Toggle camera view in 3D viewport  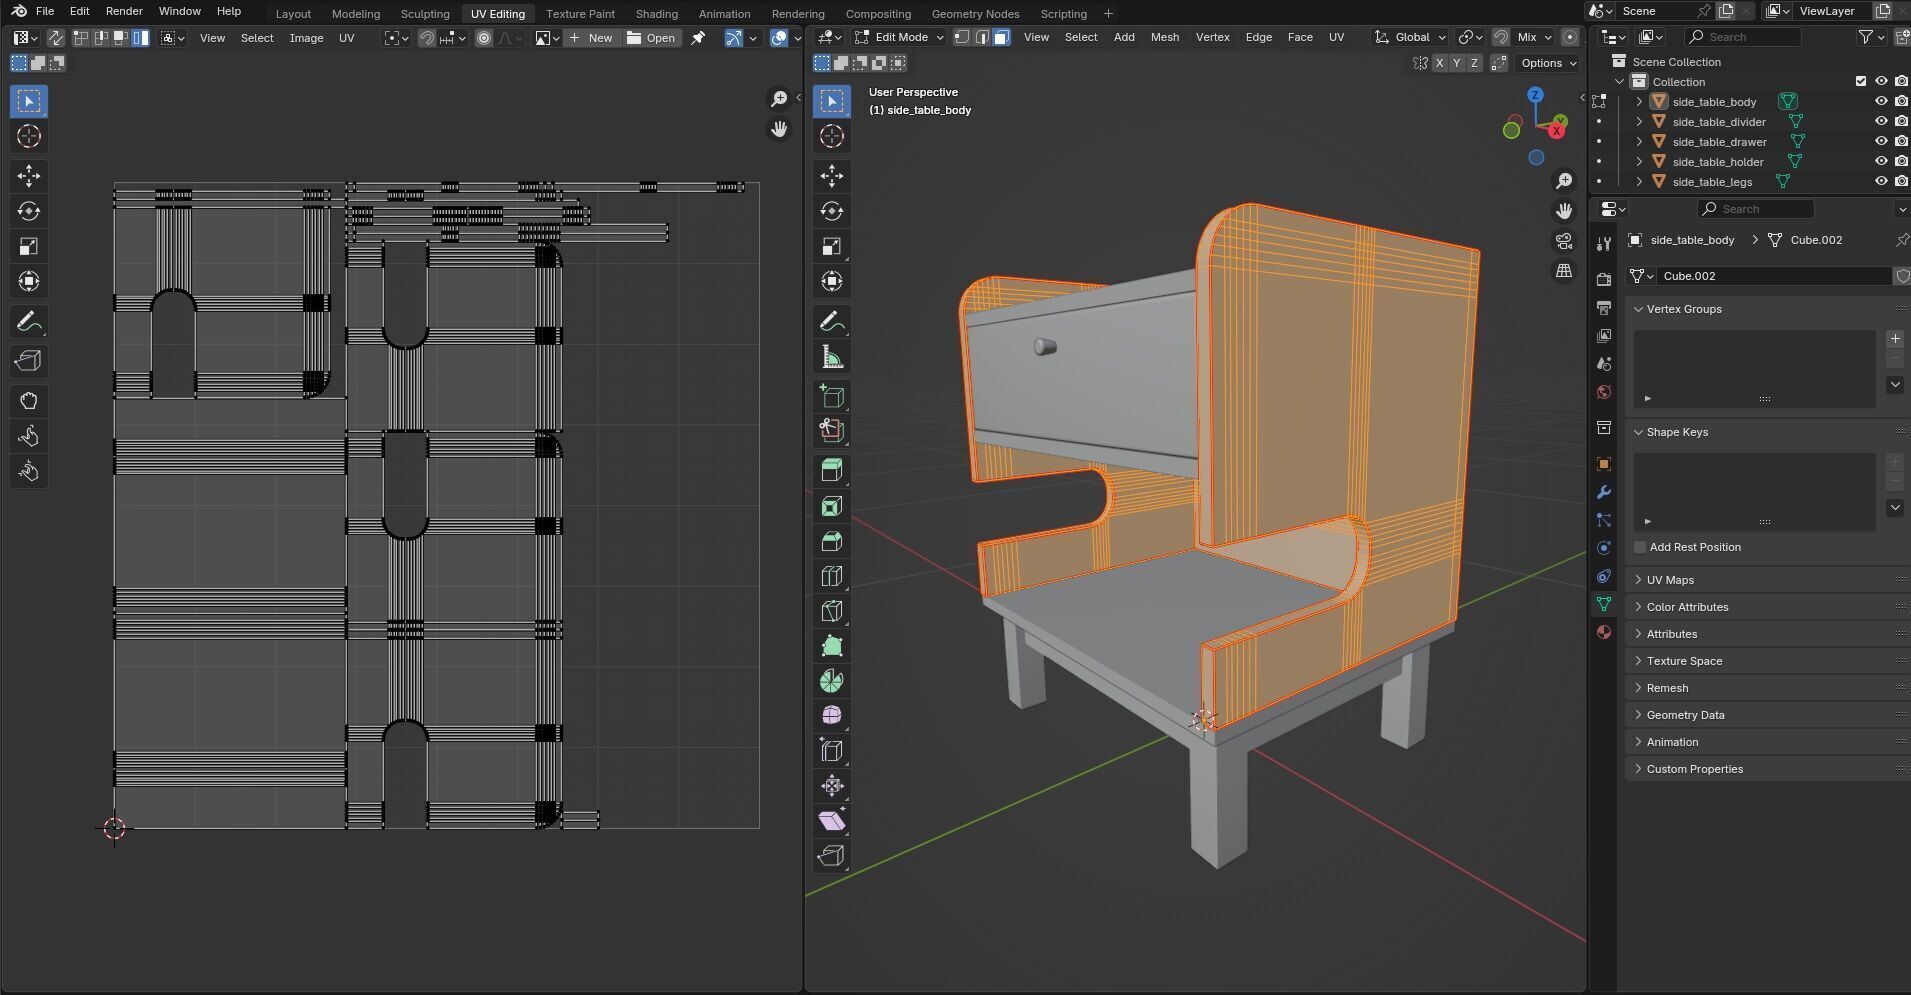1564,241
